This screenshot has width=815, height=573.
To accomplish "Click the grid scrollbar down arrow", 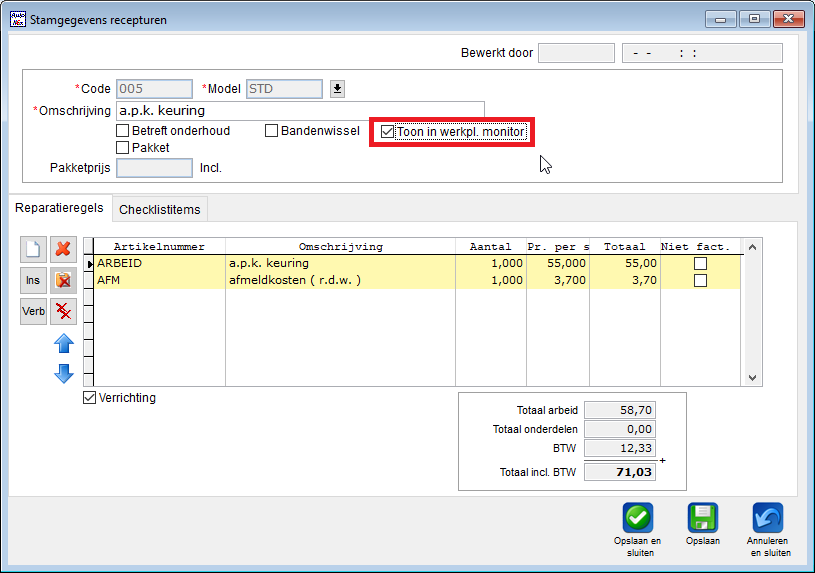I will click(x=752, y=378).
